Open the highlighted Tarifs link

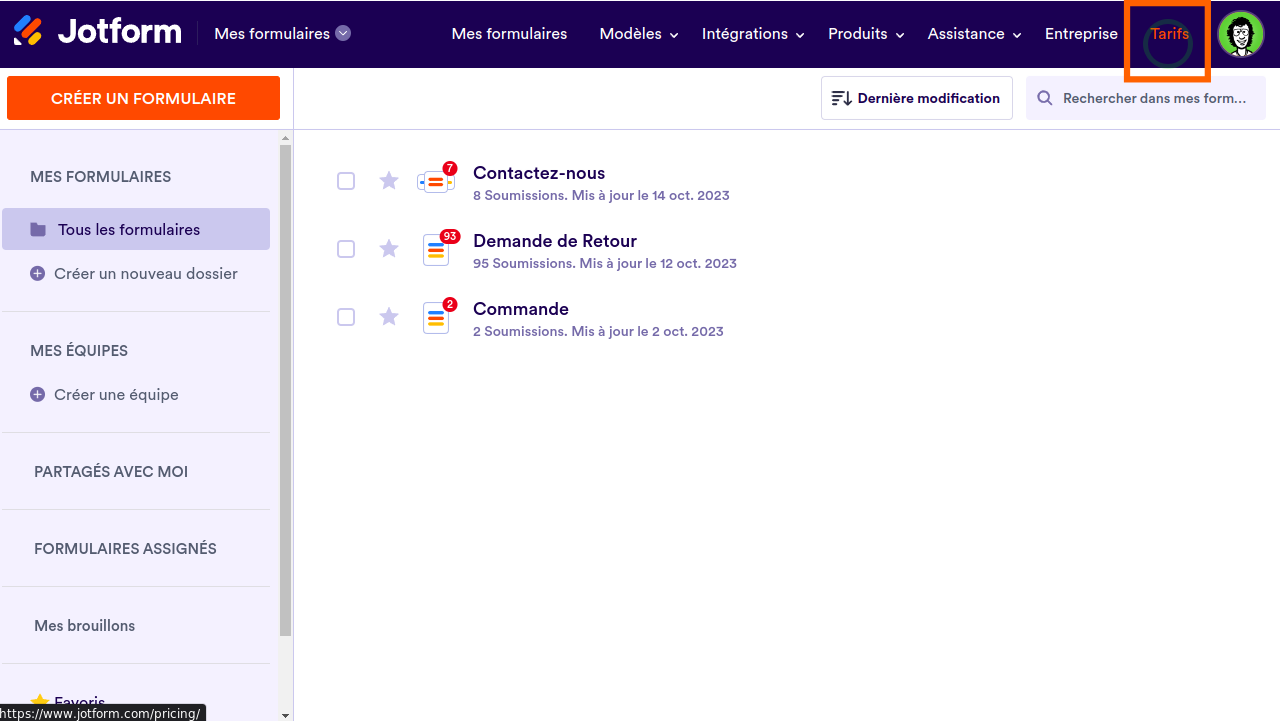pos(1168,33)
